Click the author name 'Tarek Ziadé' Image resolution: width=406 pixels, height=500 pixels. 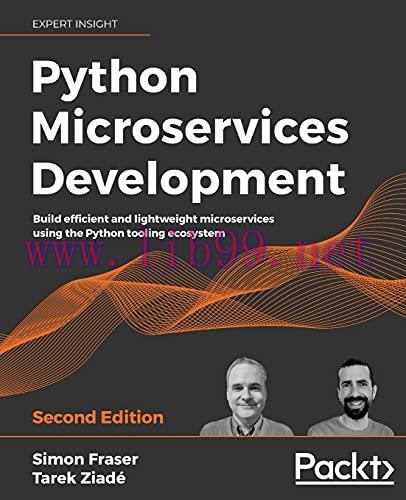click(79, 478)
